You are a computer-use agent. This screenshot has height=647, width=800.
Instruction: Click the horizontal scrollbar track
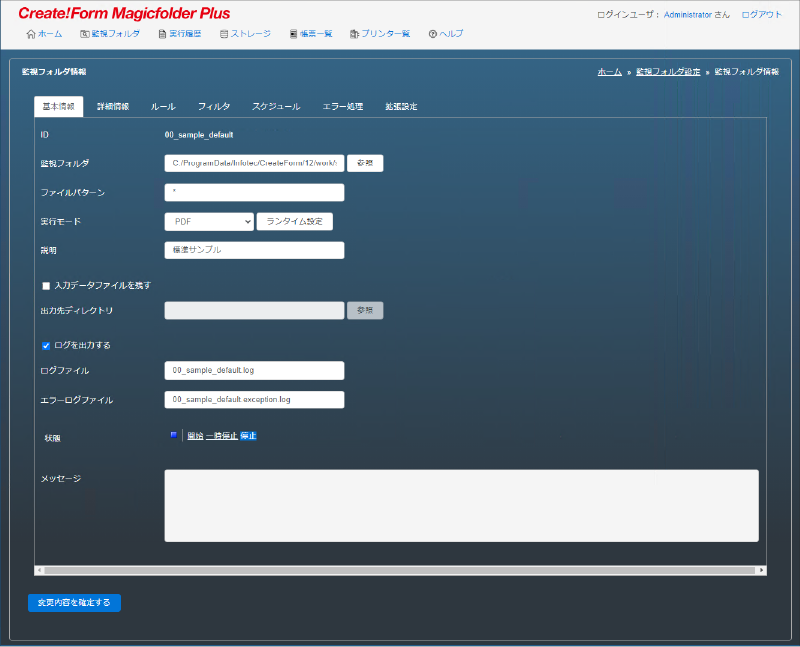pyautogui.click(x=399, y=570)
